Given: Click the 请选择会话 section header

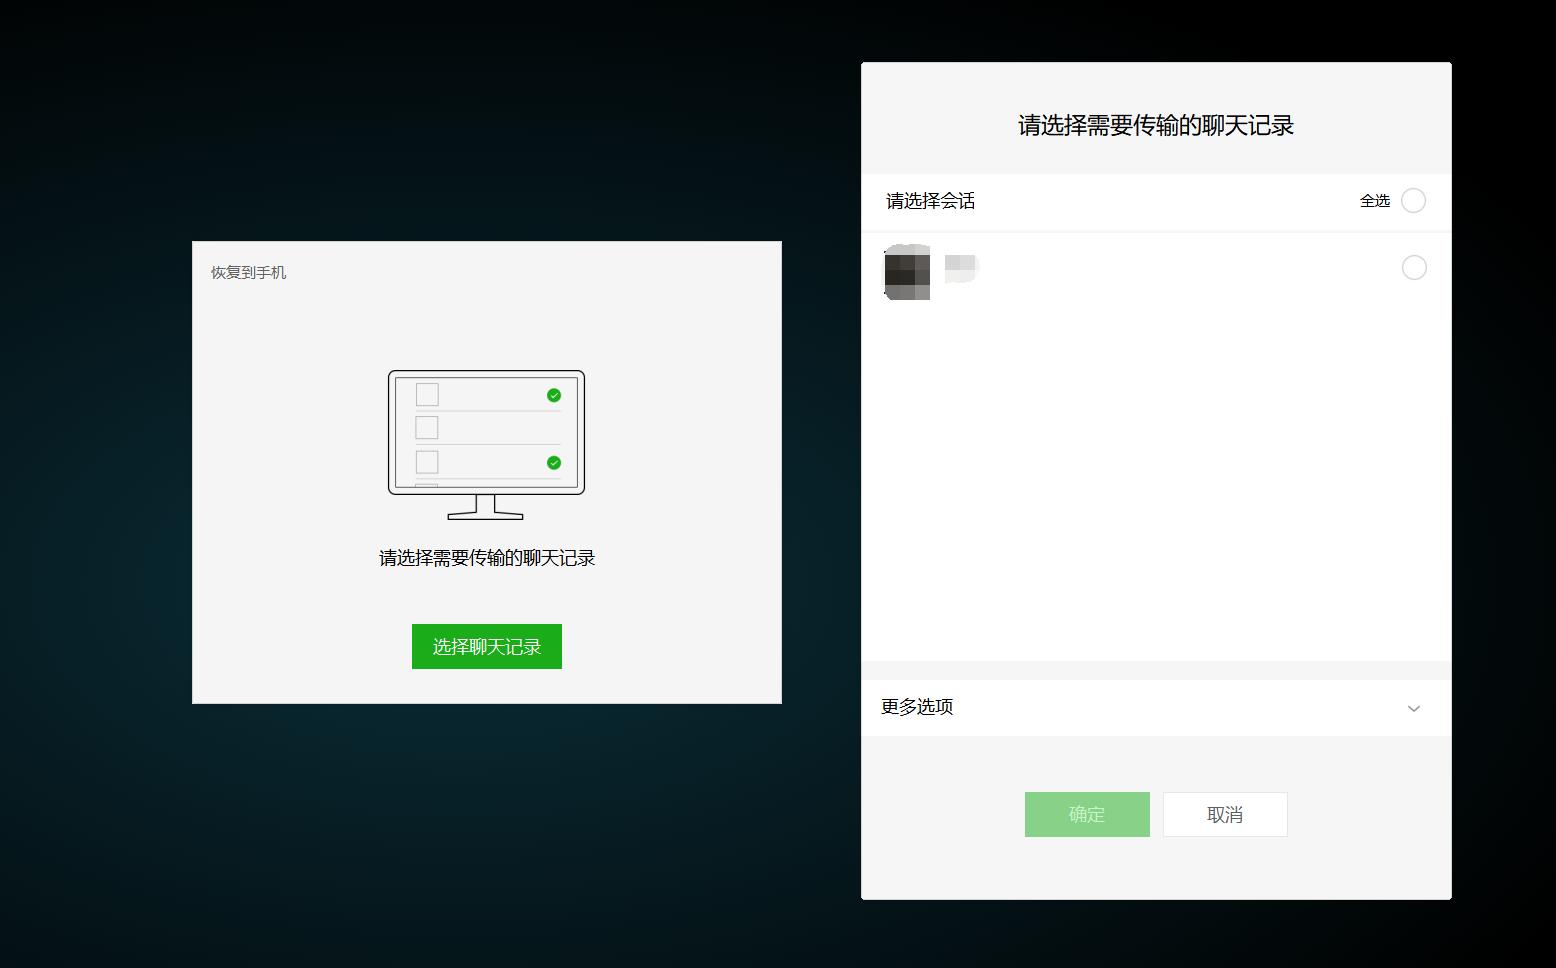Looking at the screenshot, I should click(929, 202).
